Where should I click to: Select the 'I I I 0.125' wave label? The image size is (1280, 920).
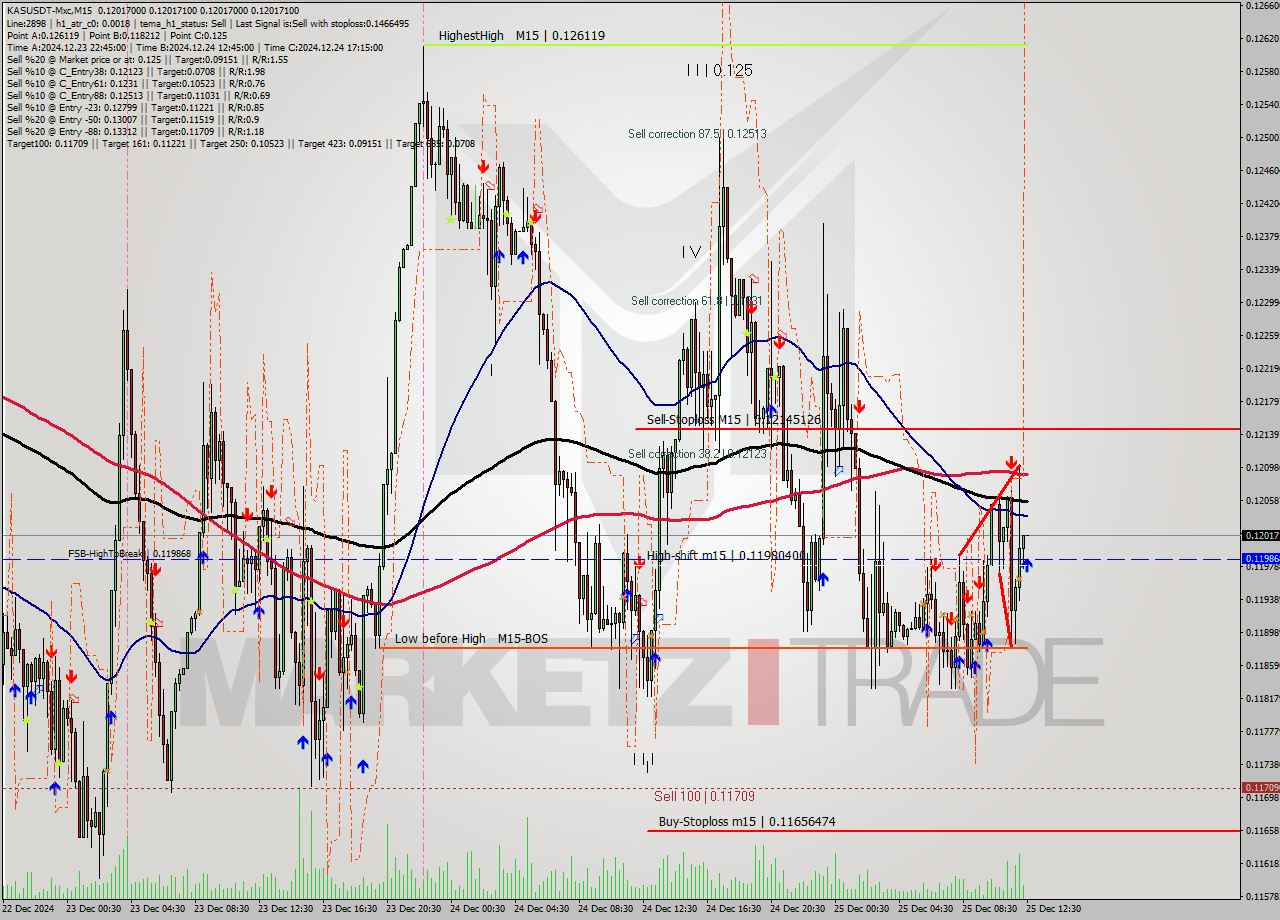(719, 70)
